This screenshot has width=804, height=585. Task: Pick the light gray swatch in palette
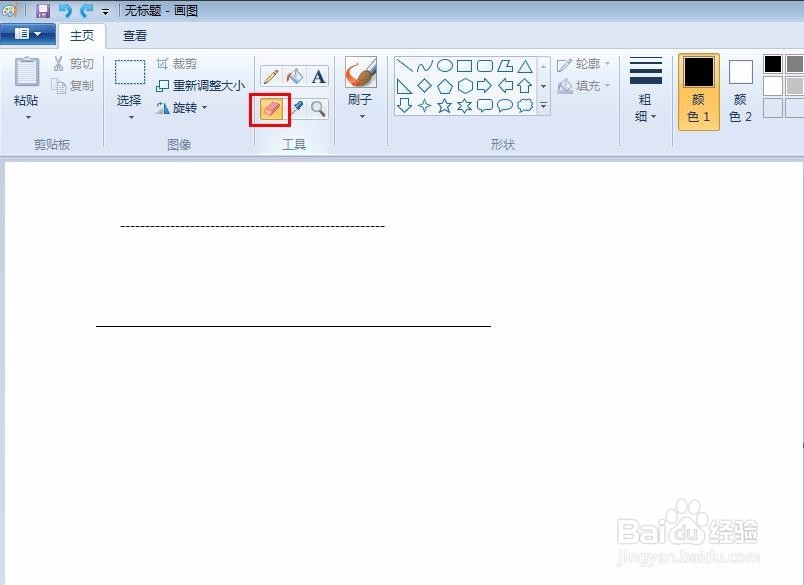point(794,86)
